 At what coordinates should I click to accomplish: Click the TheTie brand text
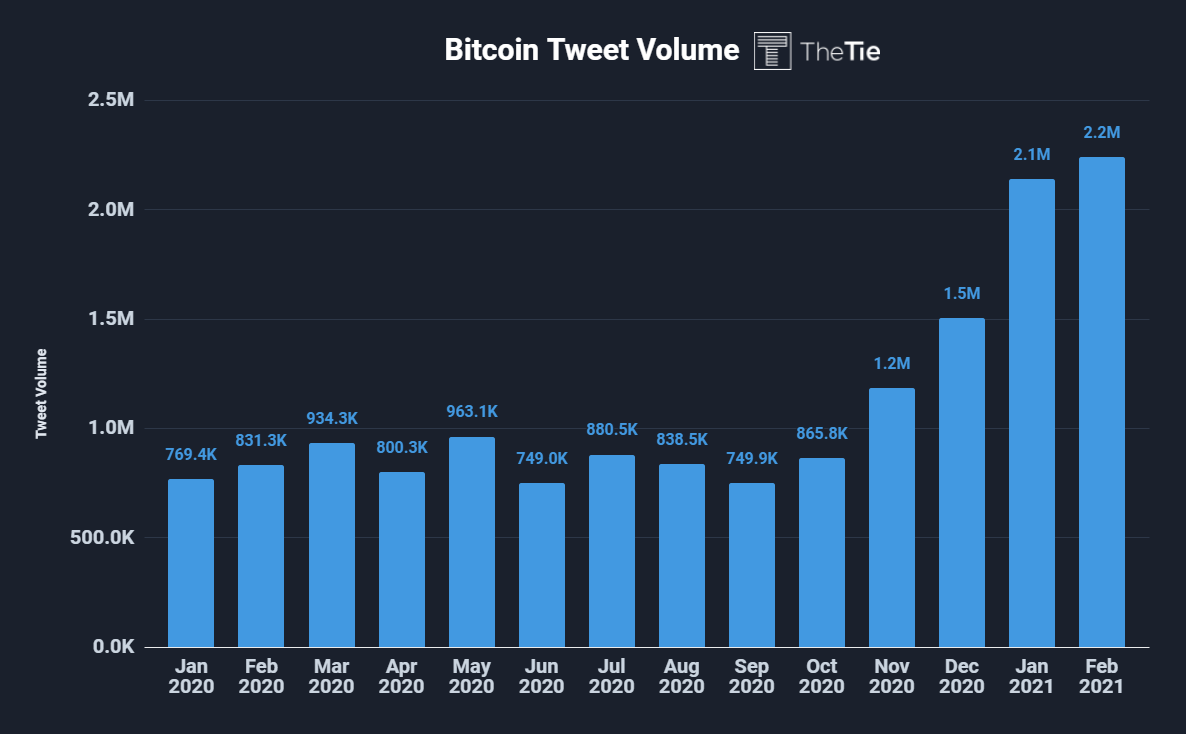coord(840,51)
